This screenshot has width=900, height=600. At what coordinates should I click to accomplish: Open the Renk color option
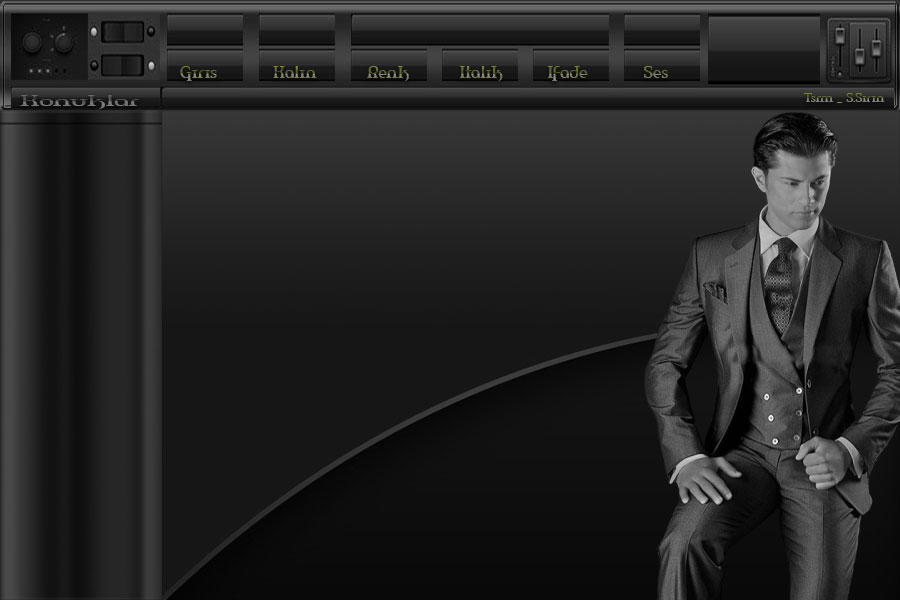(x=388, y=72)
